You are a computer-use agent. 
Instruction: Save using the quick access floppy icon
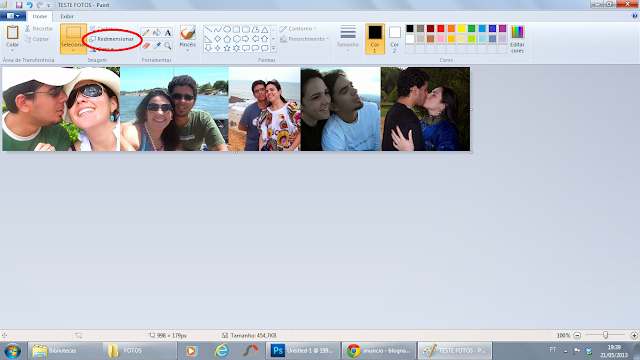pos(19,5)
